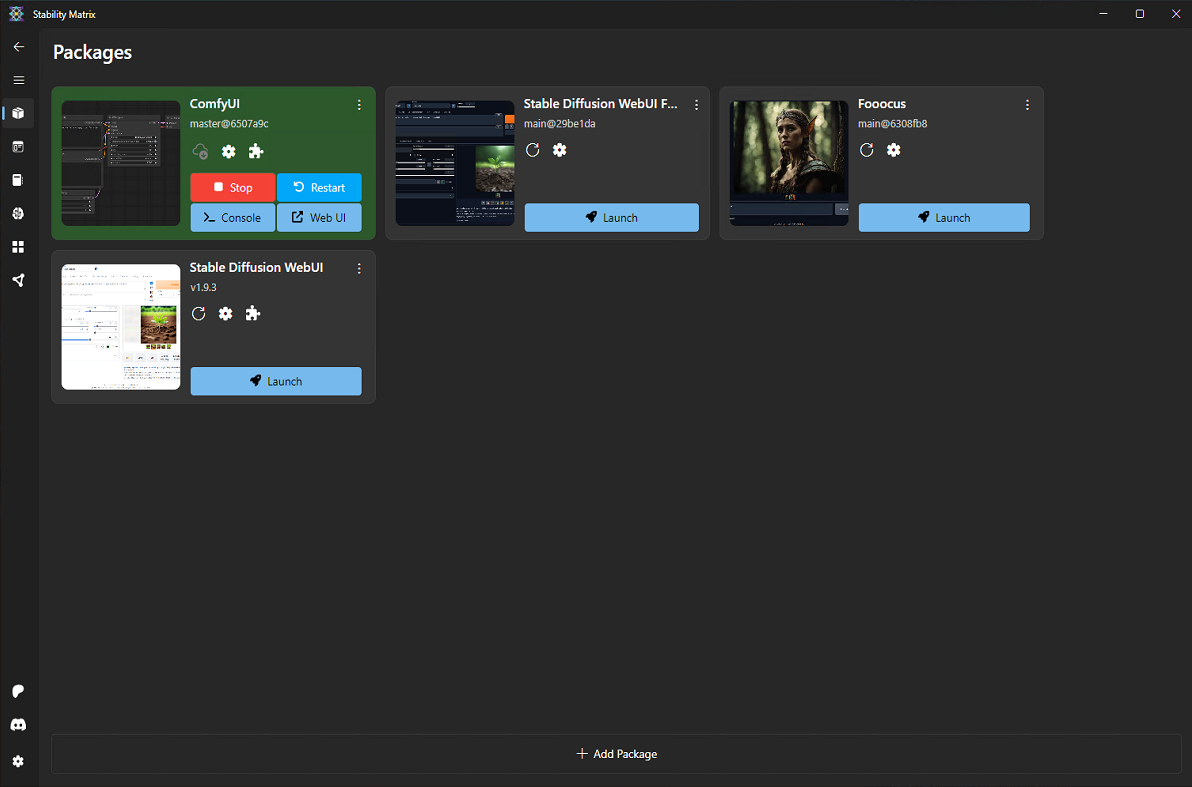Open ComfyUI package settings gear

coord(228,151)
